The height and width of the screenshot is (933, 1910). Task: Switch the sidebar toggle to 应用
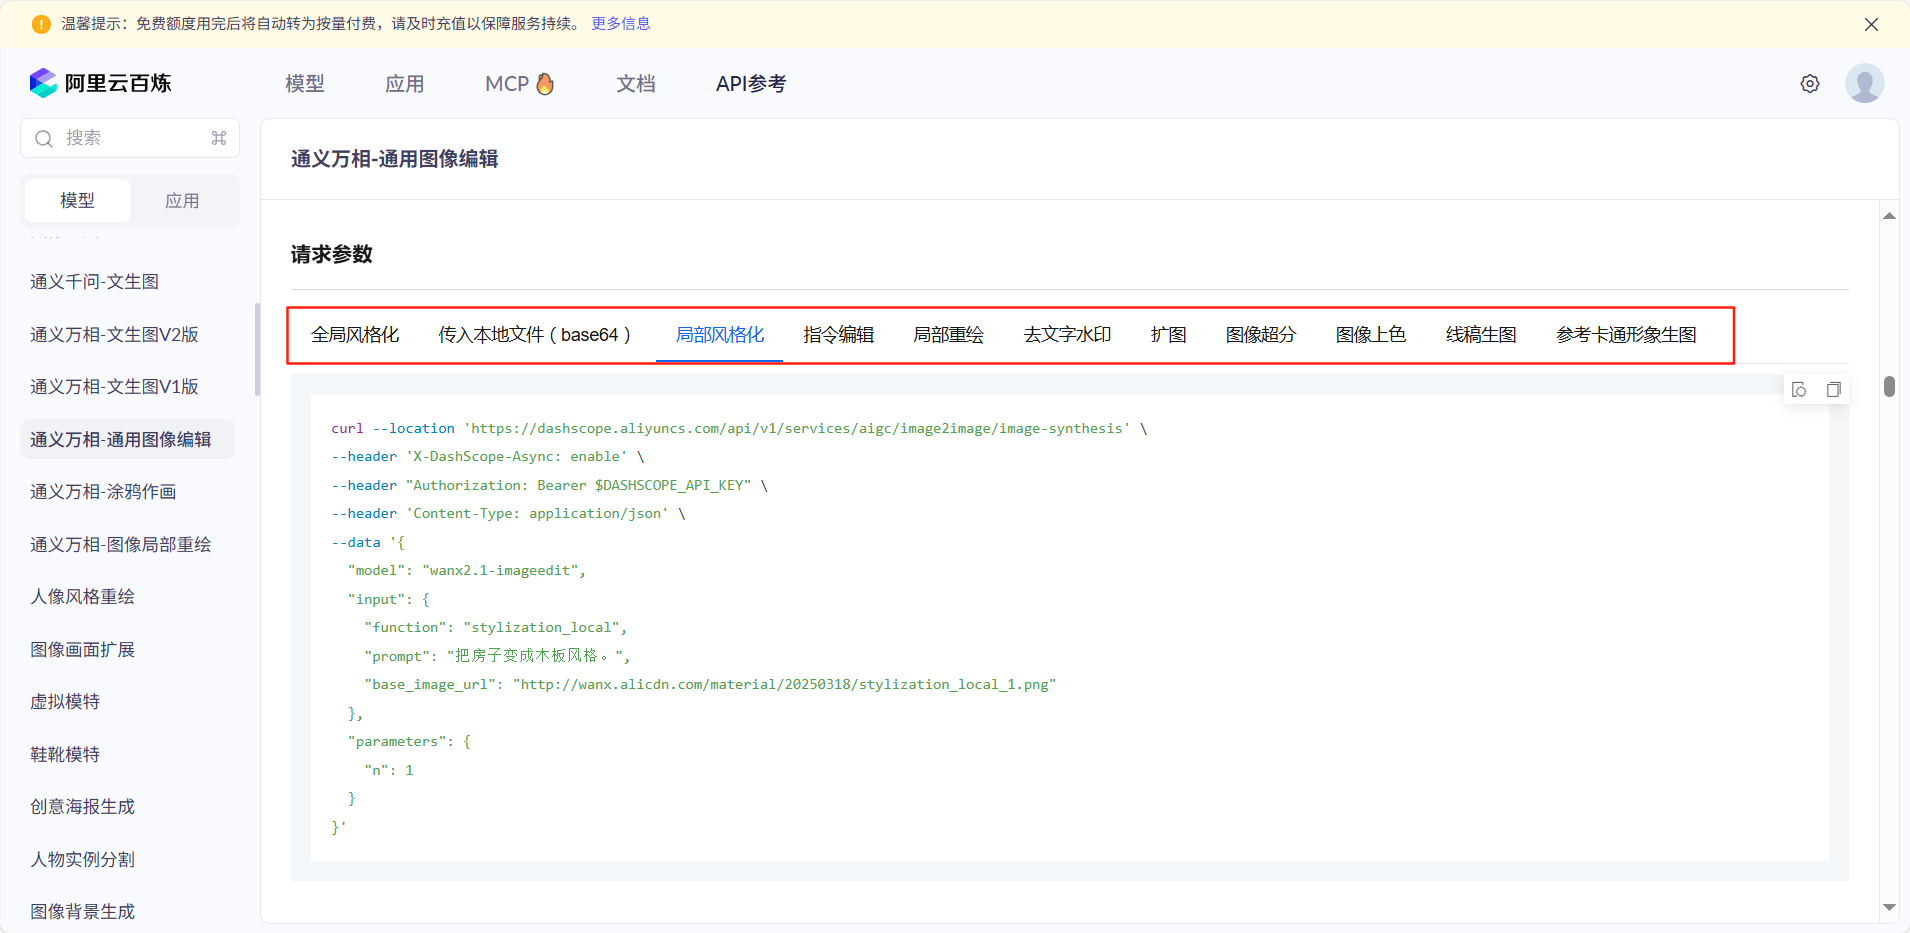(x=182, y=201)
